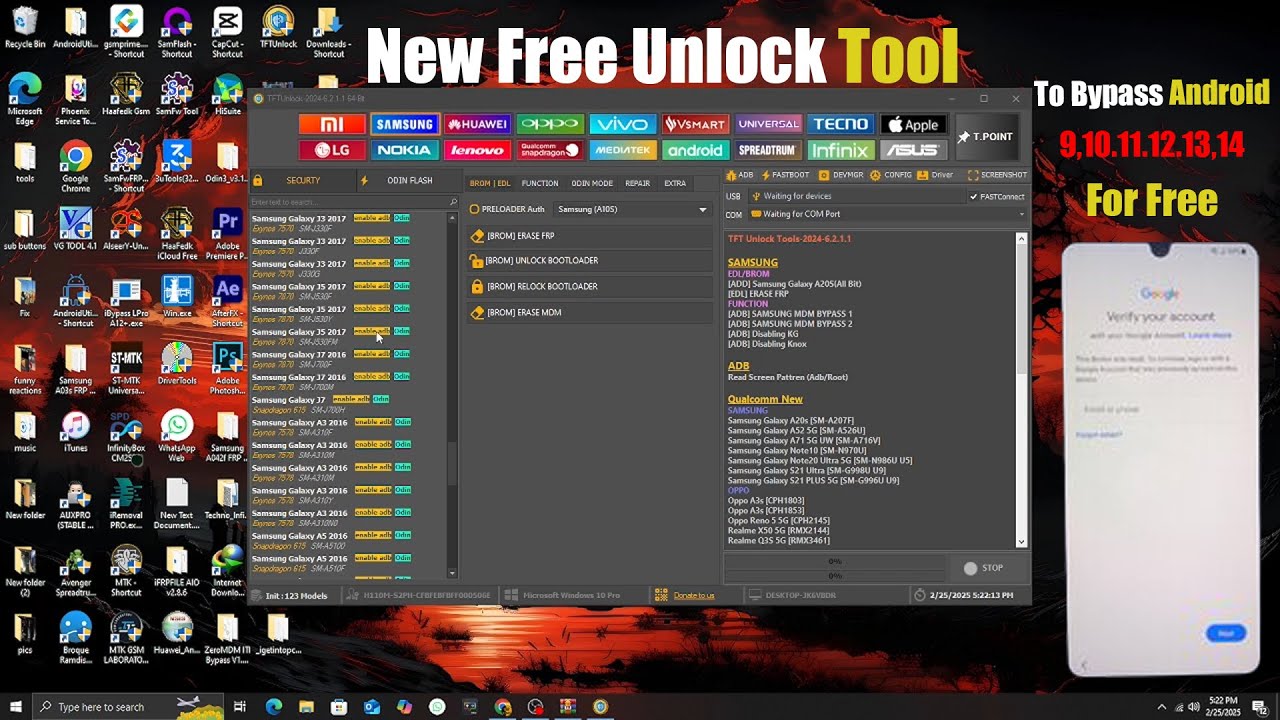The height and width of the screenshot is (720, 1280).
Task: Select the Lenovo brand button
Action: (x=477, y=150)
